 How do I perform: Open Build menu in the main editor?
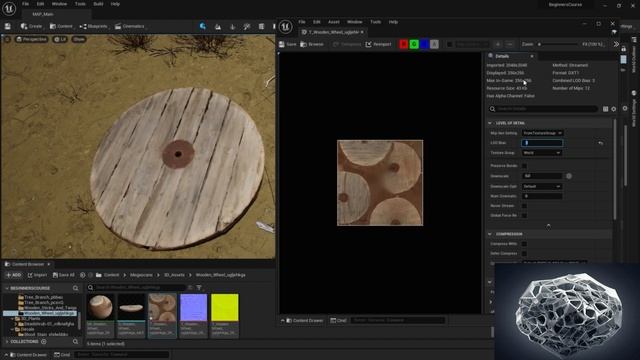(x=98, y=4)
